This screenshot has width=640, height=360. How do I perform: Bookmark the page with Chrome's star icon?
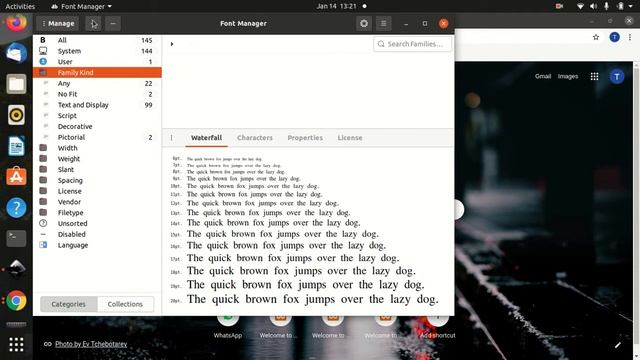596,37
